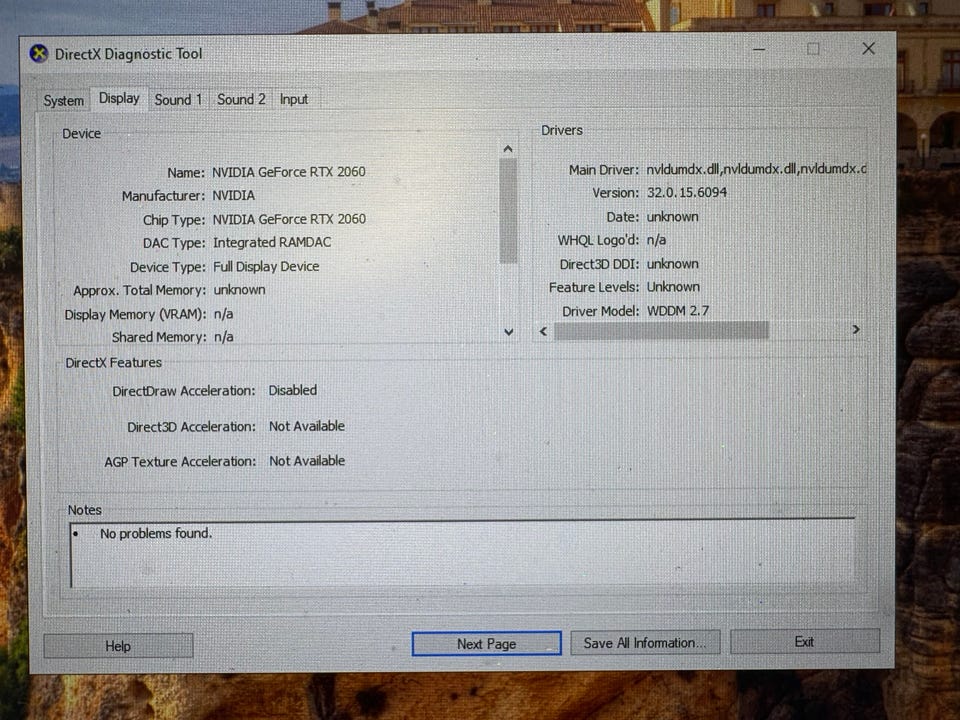Click the Notes text box area
This screenshot has height=720, width=960.
click(462, 553)
